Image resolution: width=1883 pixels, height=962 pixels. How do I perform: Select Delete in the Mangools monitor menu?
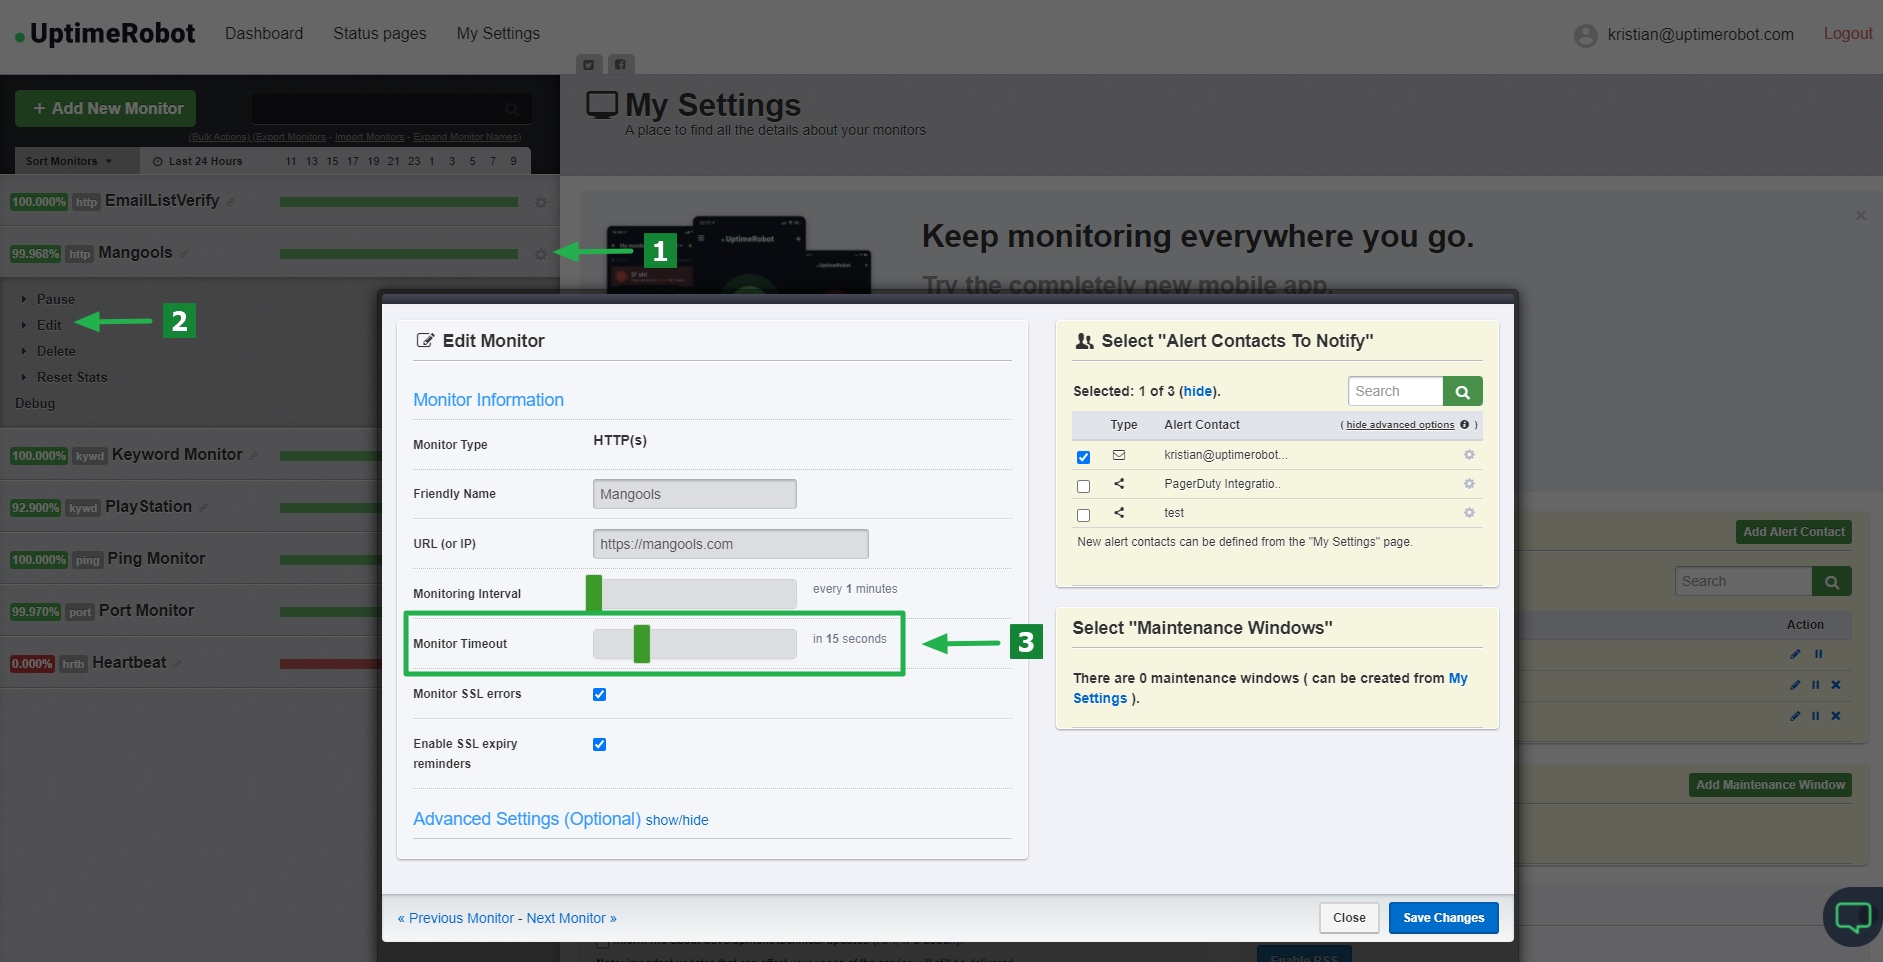(56, 351)
